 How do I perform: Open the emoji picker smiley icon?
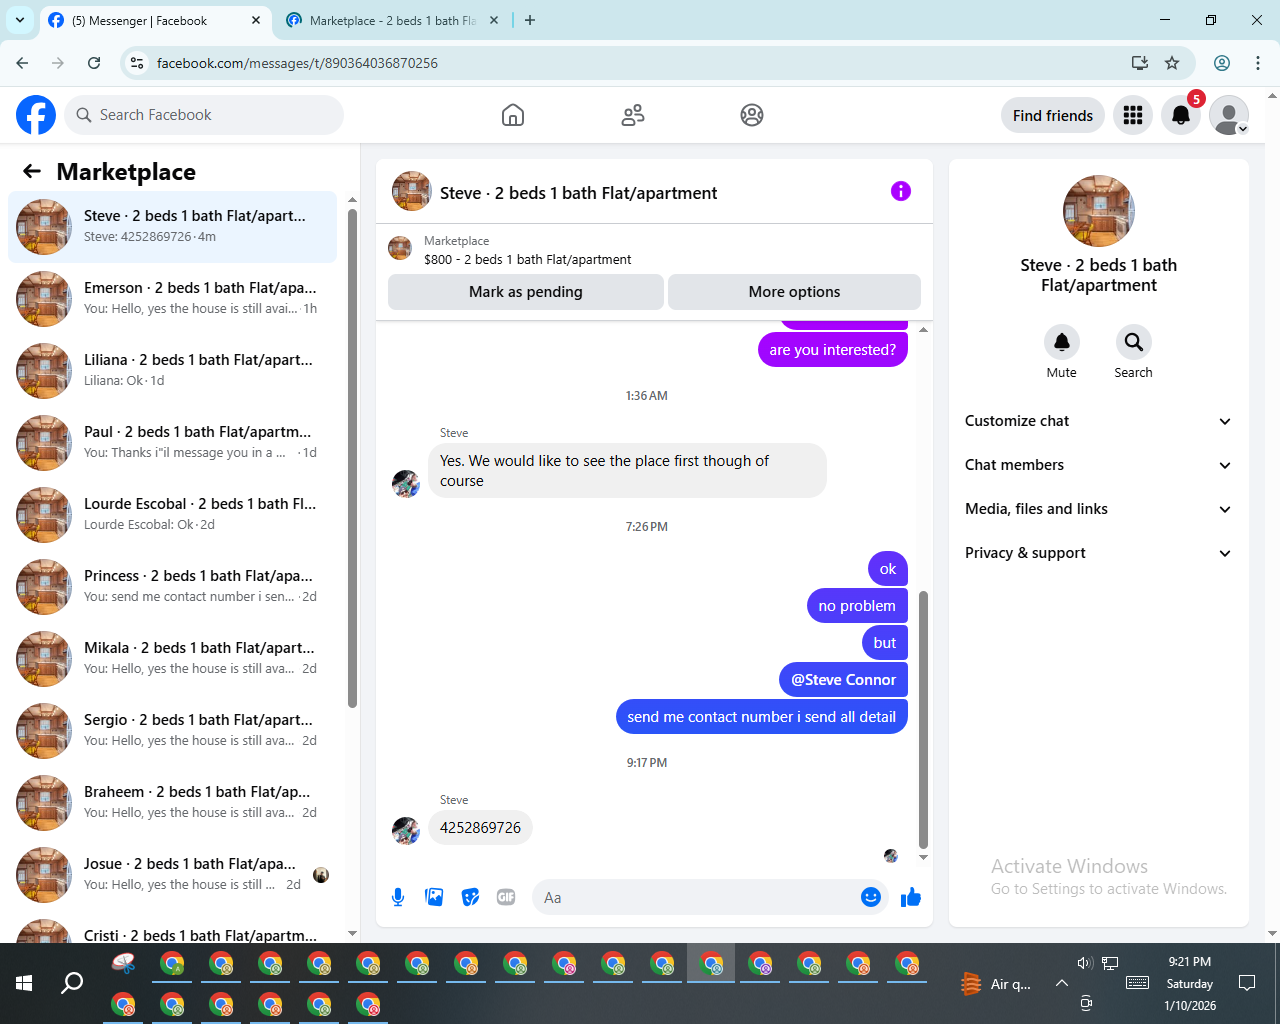coord(871,897)
